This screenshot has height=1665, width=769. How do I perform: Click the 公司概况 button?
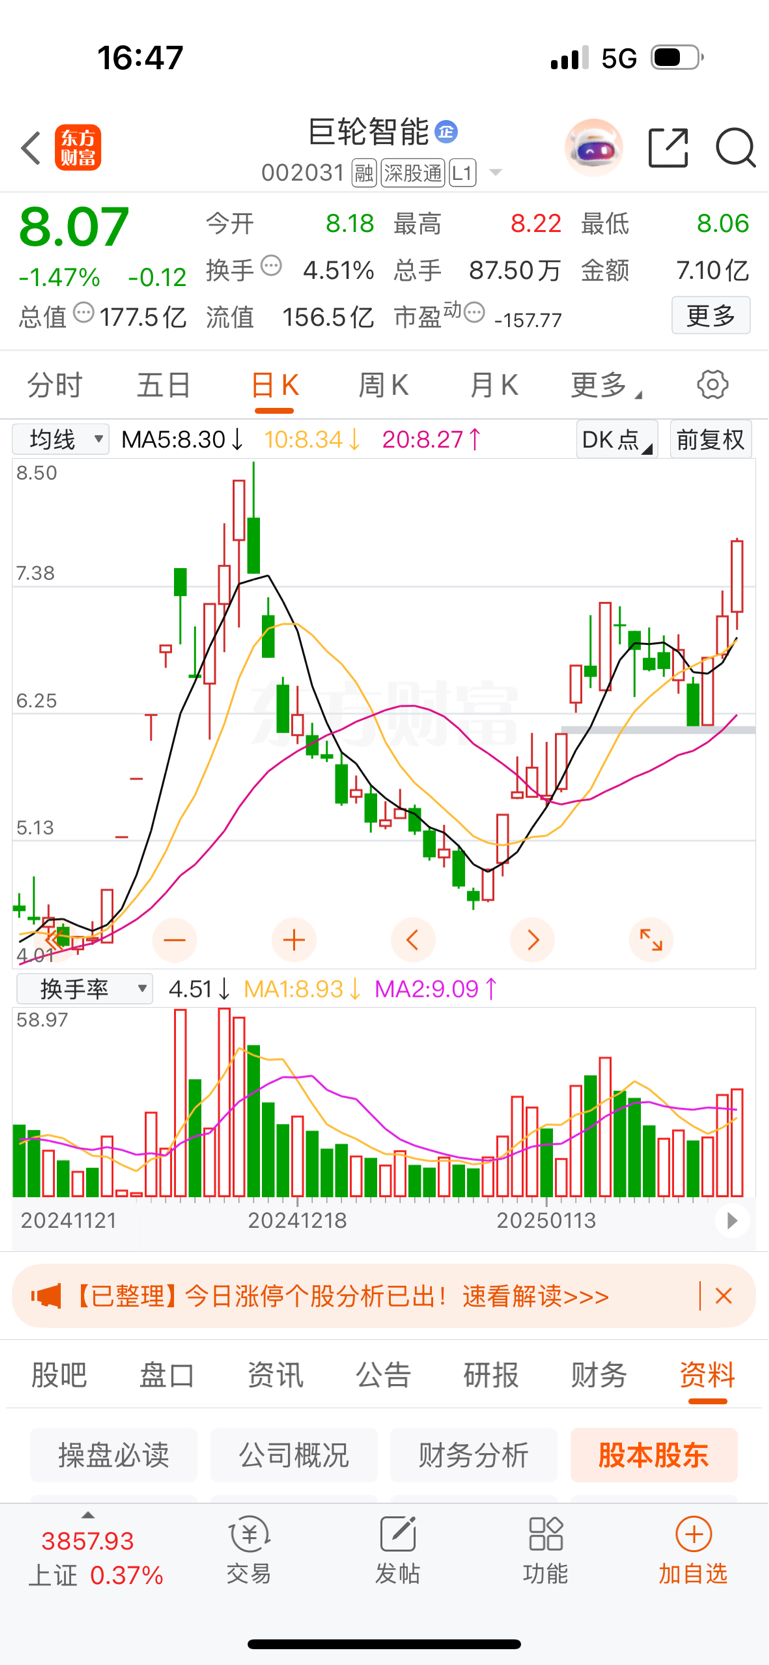coord(294,1455)
